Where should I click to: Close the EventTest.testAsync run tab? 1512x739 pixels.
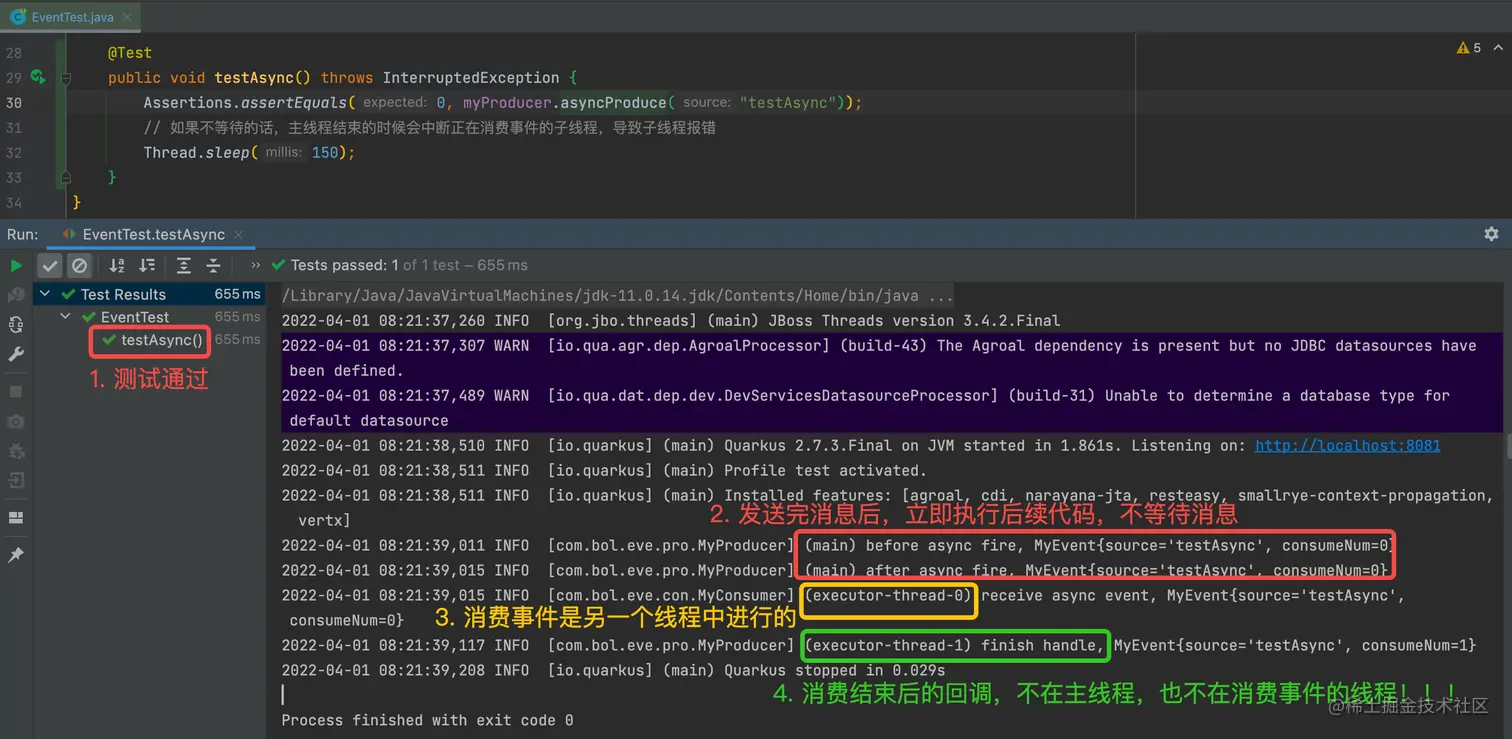[x=240, y=234]
